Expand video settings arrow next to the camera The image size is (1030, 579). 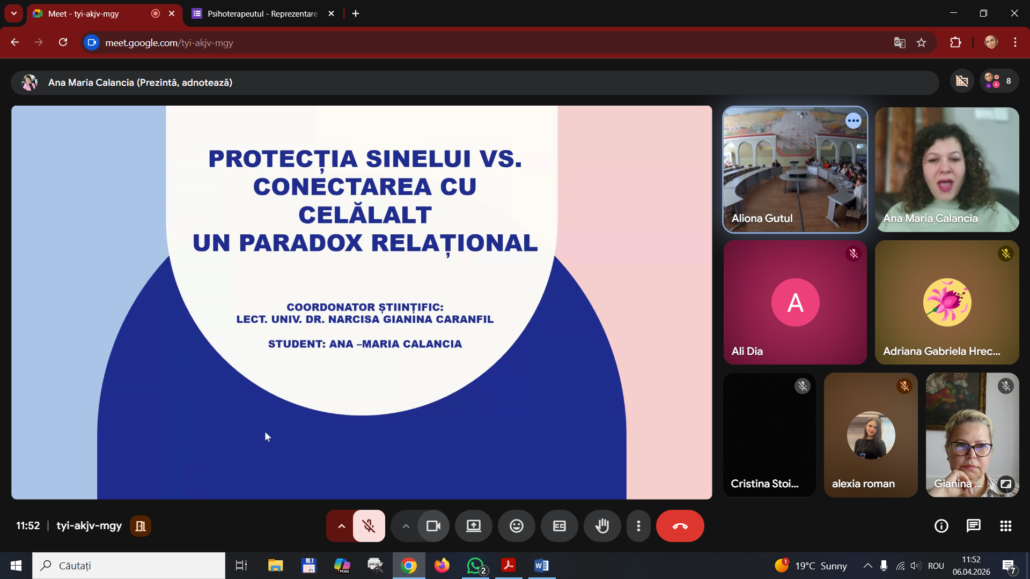pyautogui.click(x=405, y=526)
